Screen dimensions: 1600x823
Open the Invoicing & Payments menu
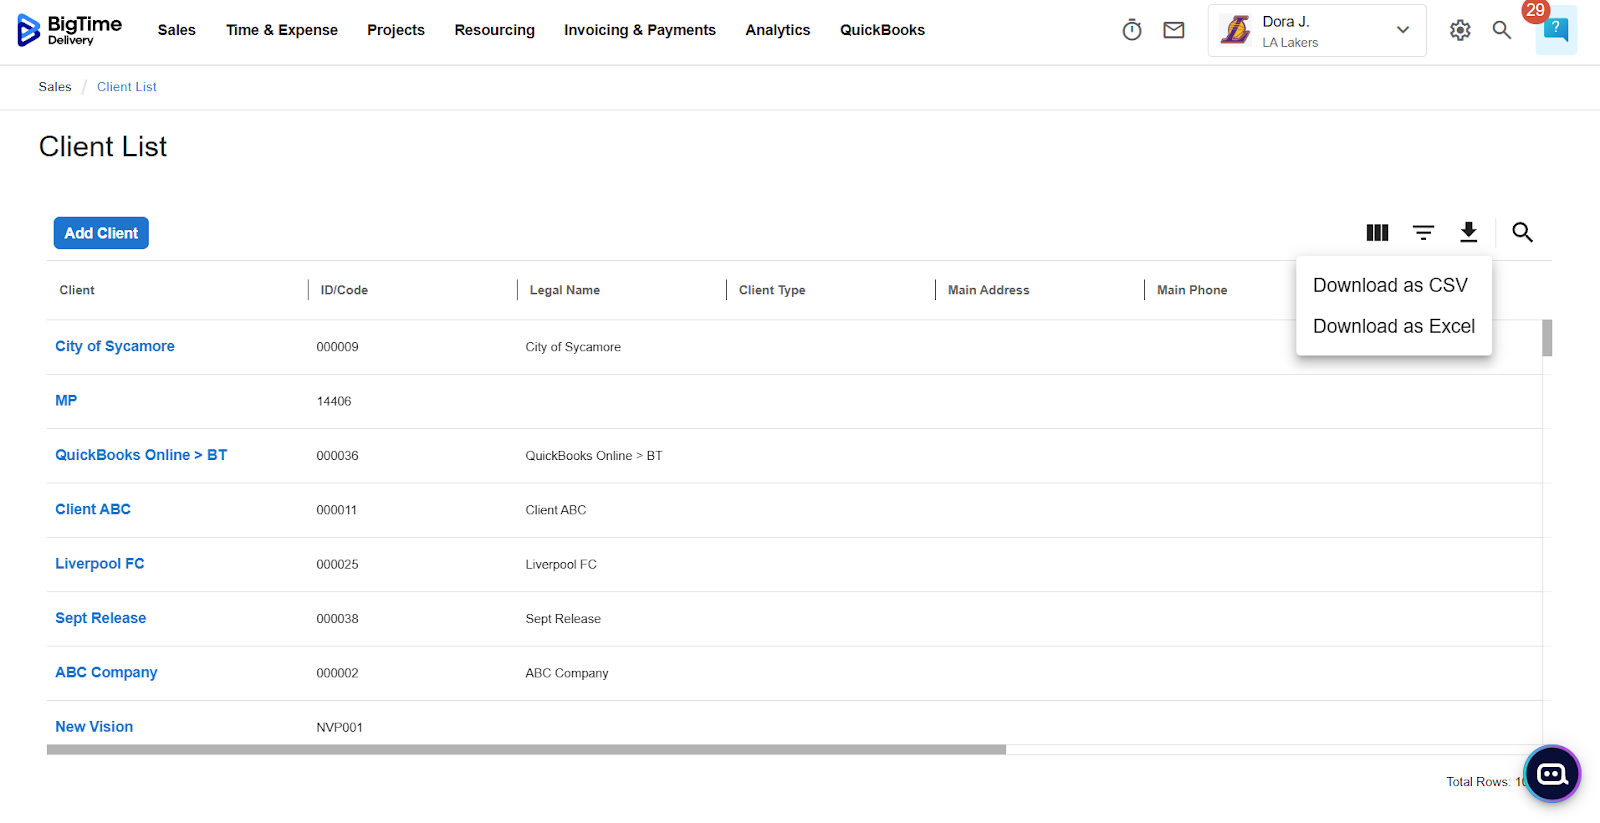coord(639,30)
